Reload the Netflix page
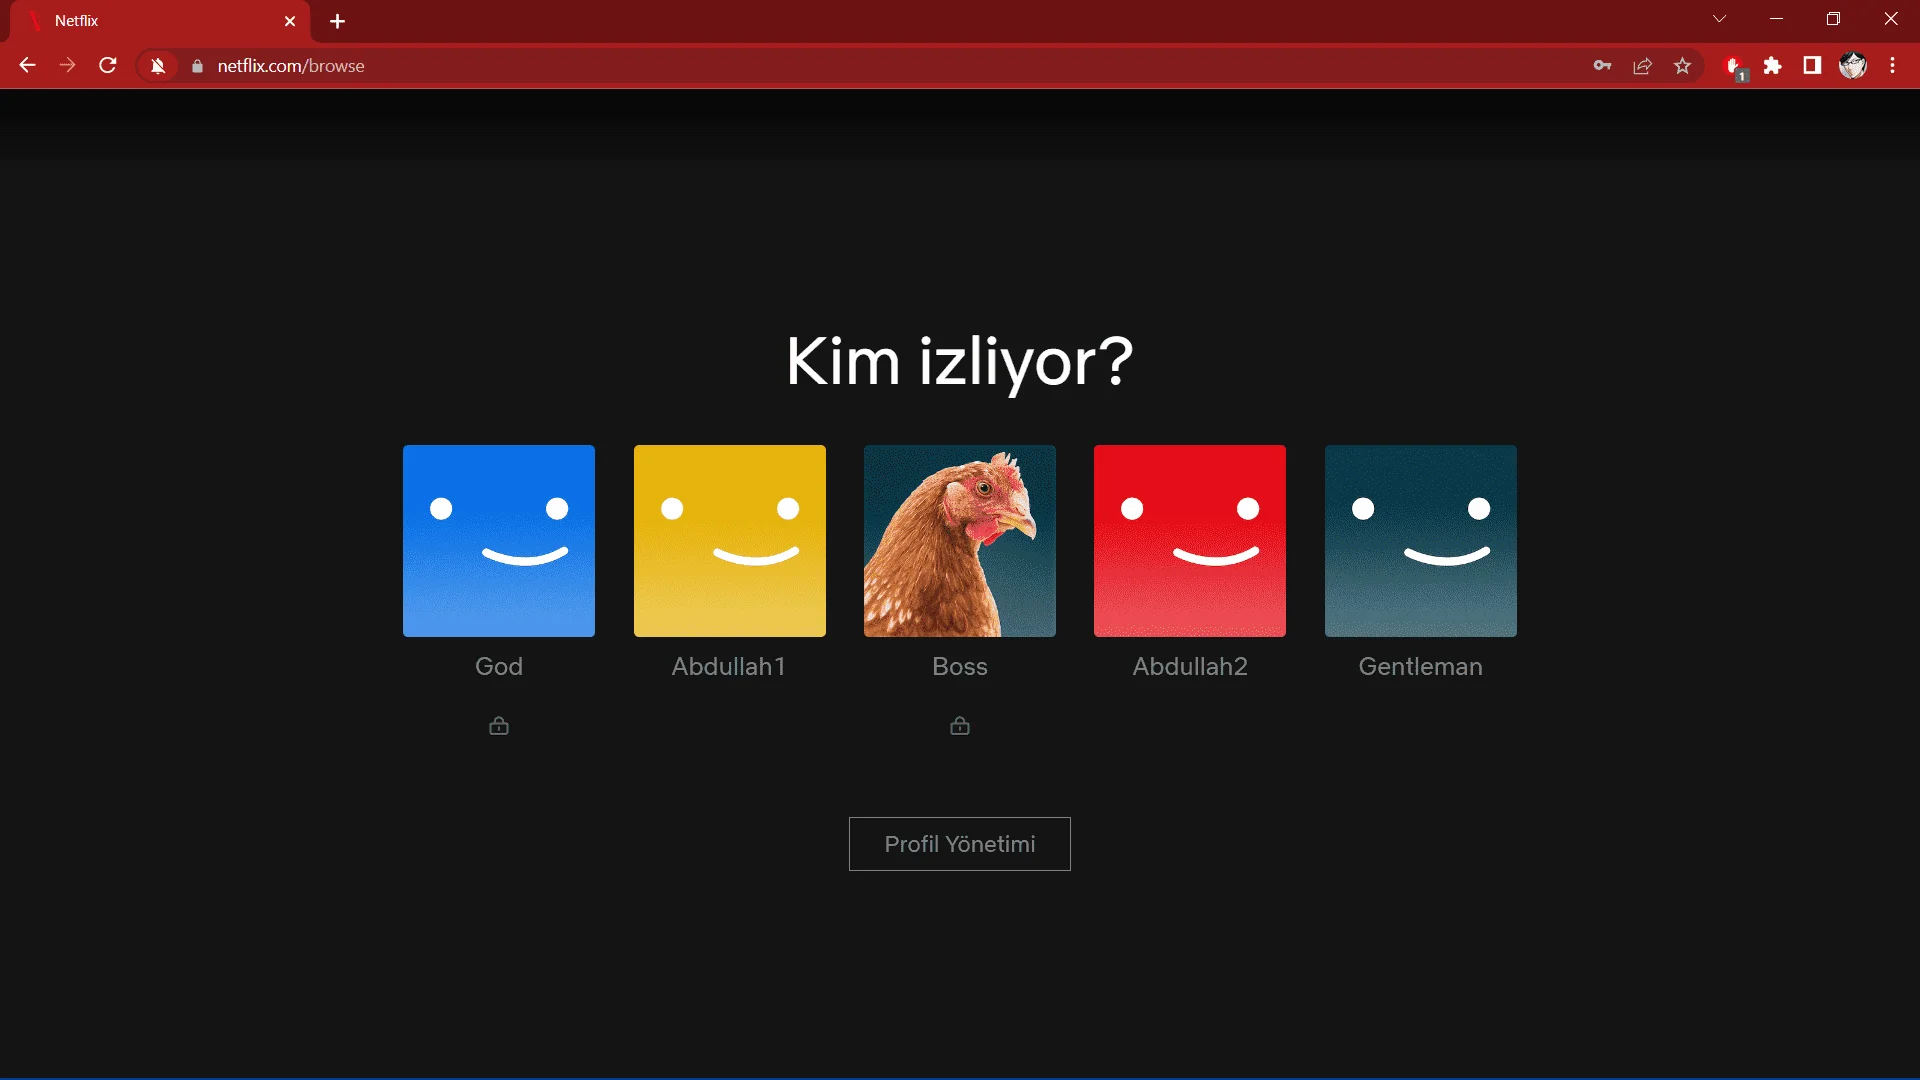This screenshot has height=1080, width=1920. tap(108, 66)
